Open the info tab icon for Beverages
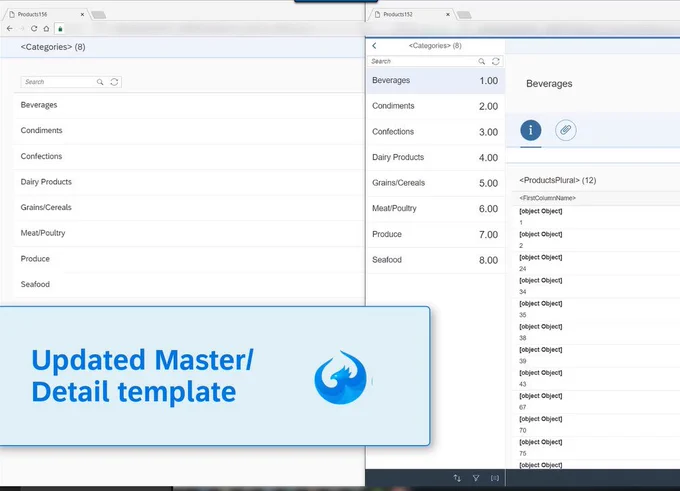Image resolution: width=680 pixels, height=491 pixels. pos(531,130)
